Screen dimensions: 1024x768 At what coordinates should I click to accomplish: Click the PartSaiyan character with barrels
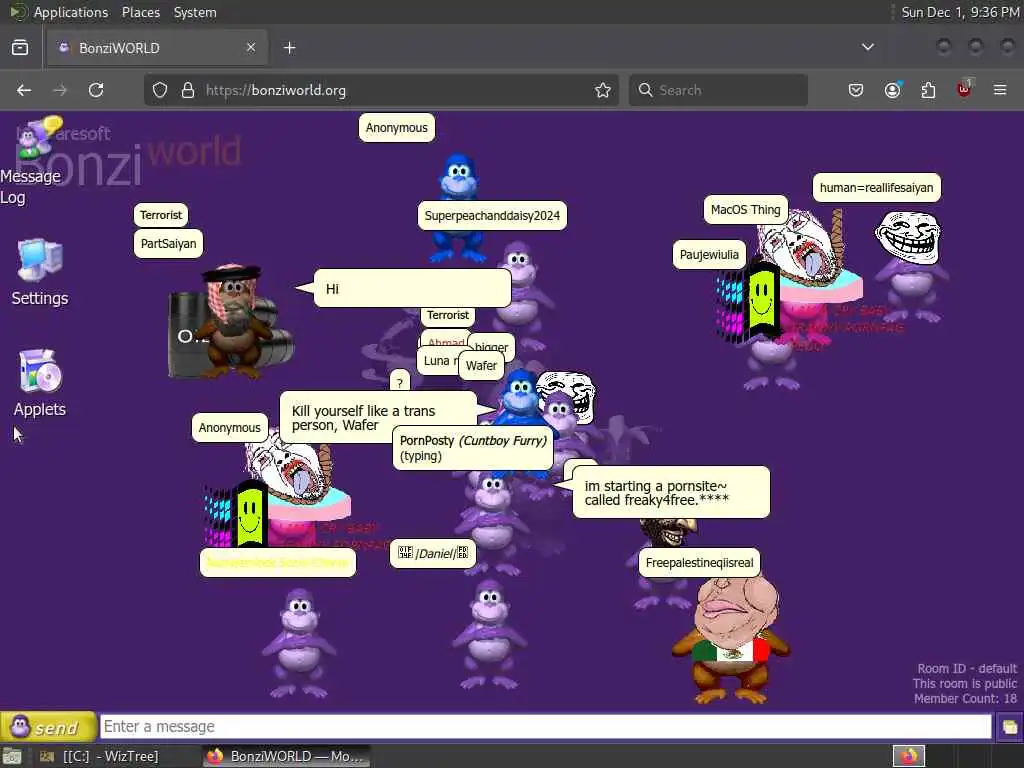[231, 322]
